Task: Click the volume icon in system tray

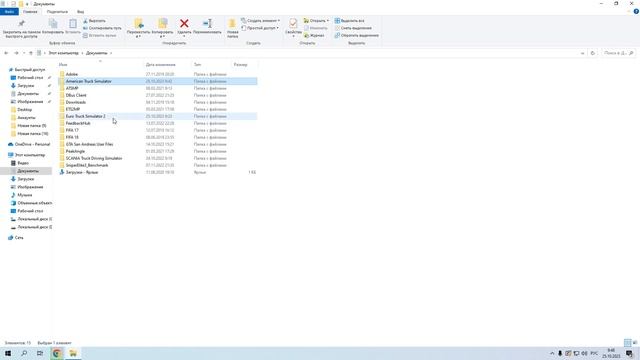Action: (584, 353)
